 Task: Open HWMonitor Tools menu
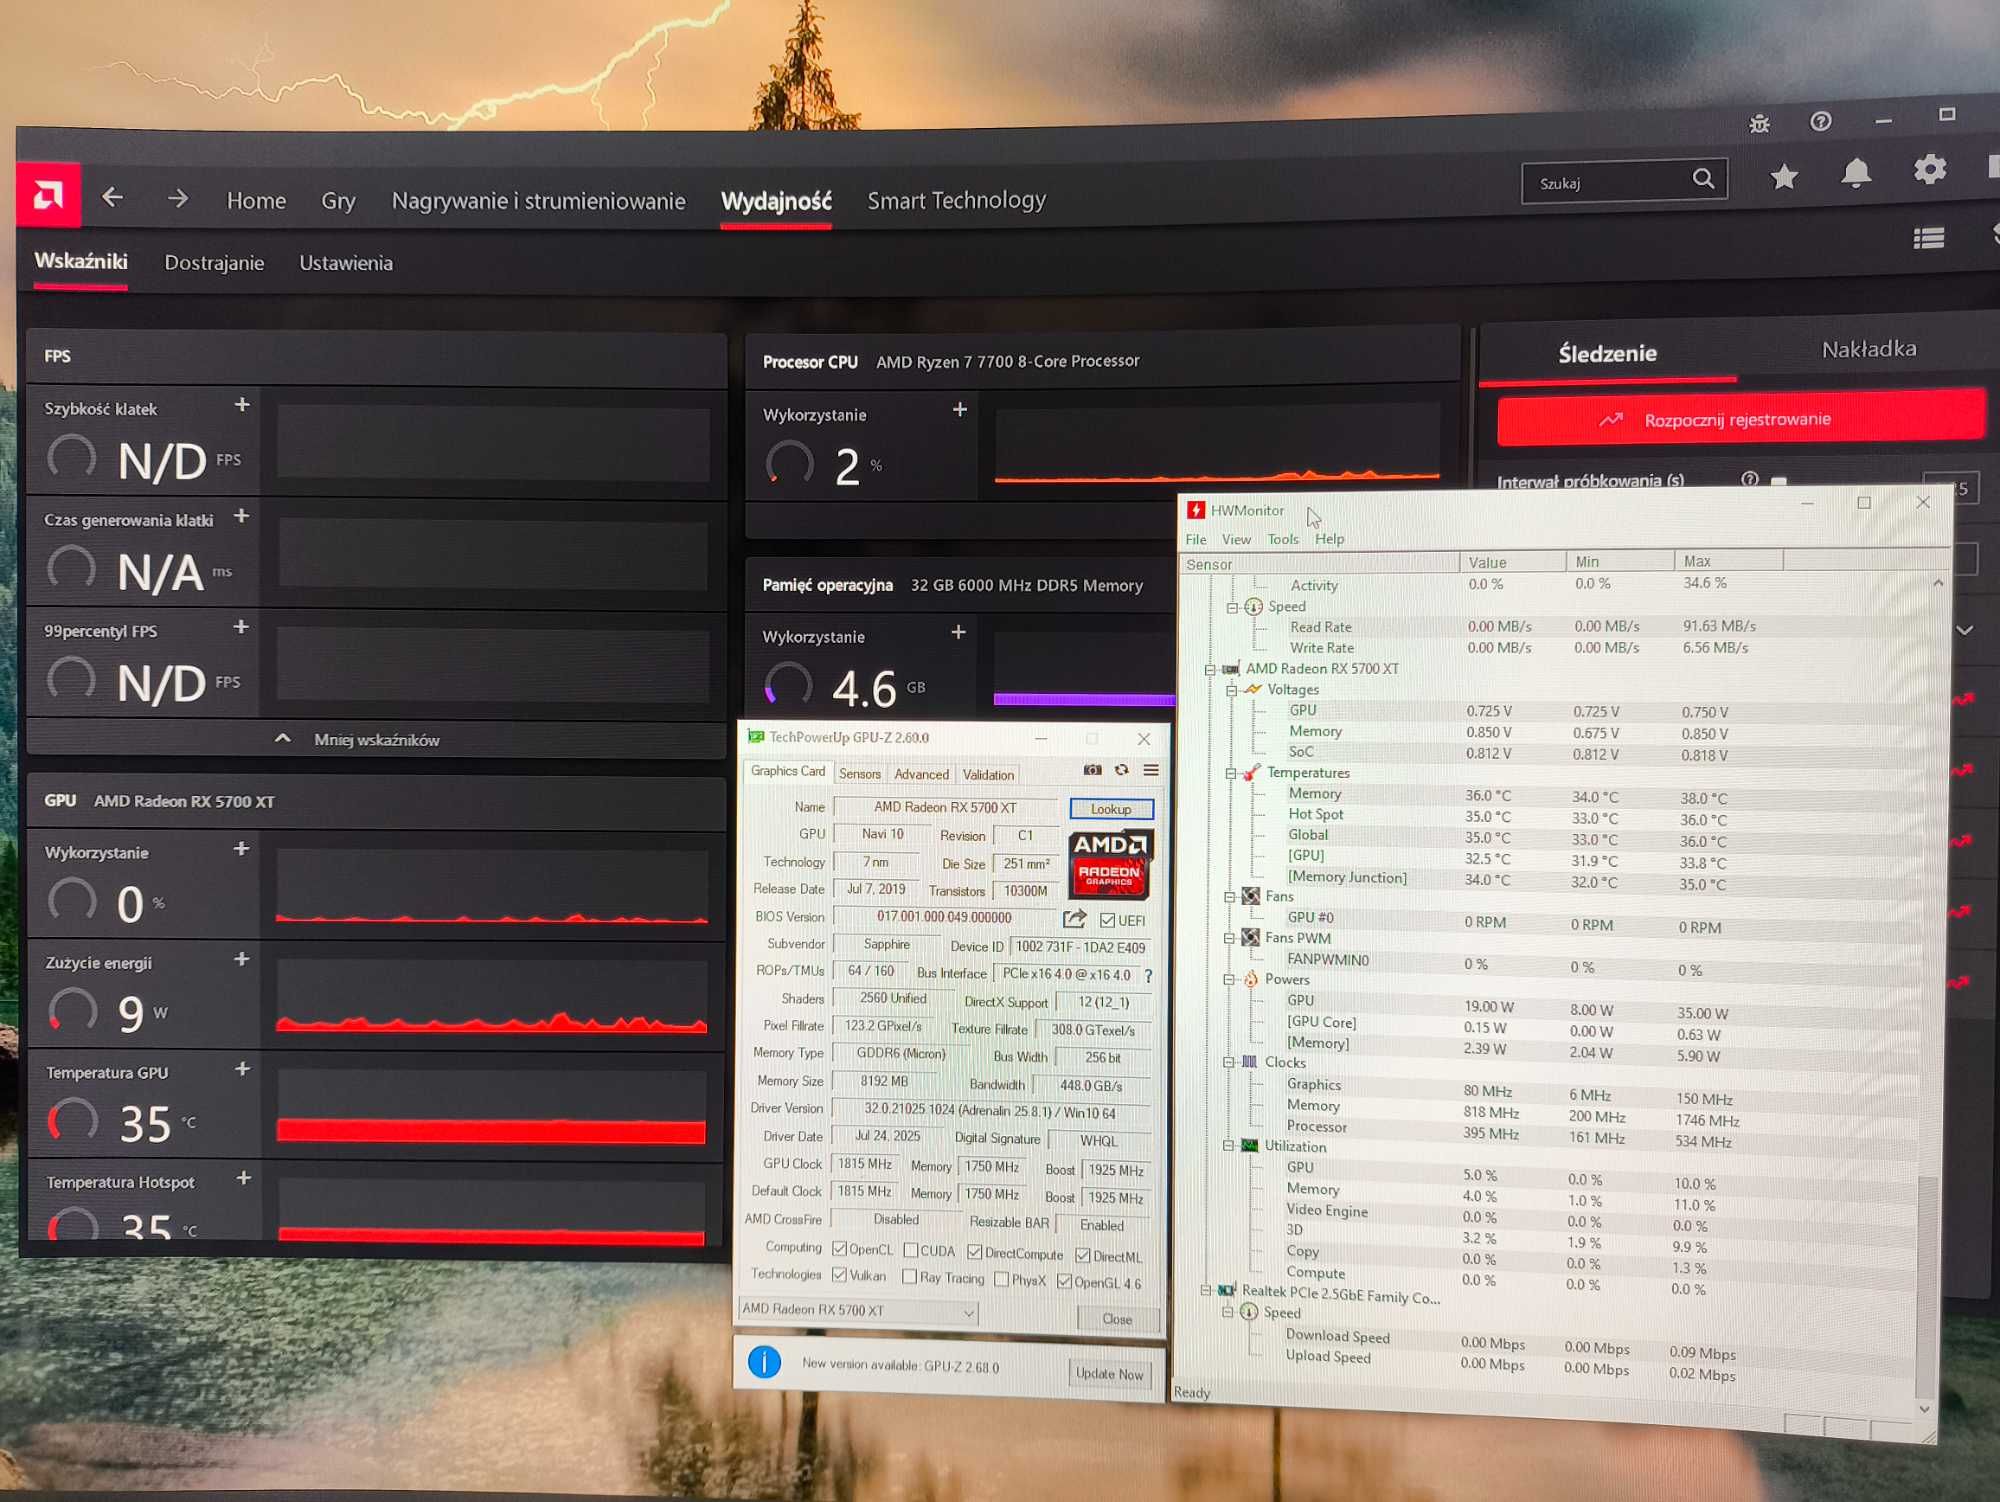tap(1283, 539)
